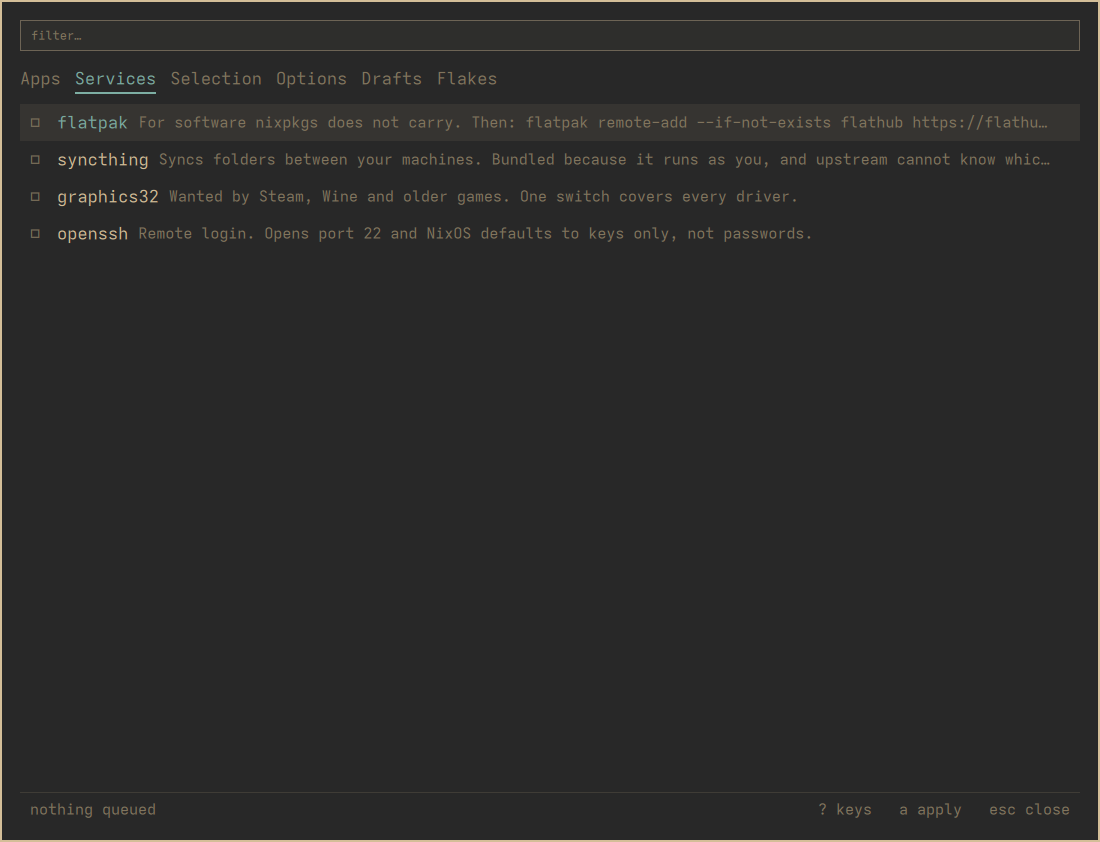Click the 'Wanted by Steam, Wine' description
1100x842 pixels.
pos(483,197)
